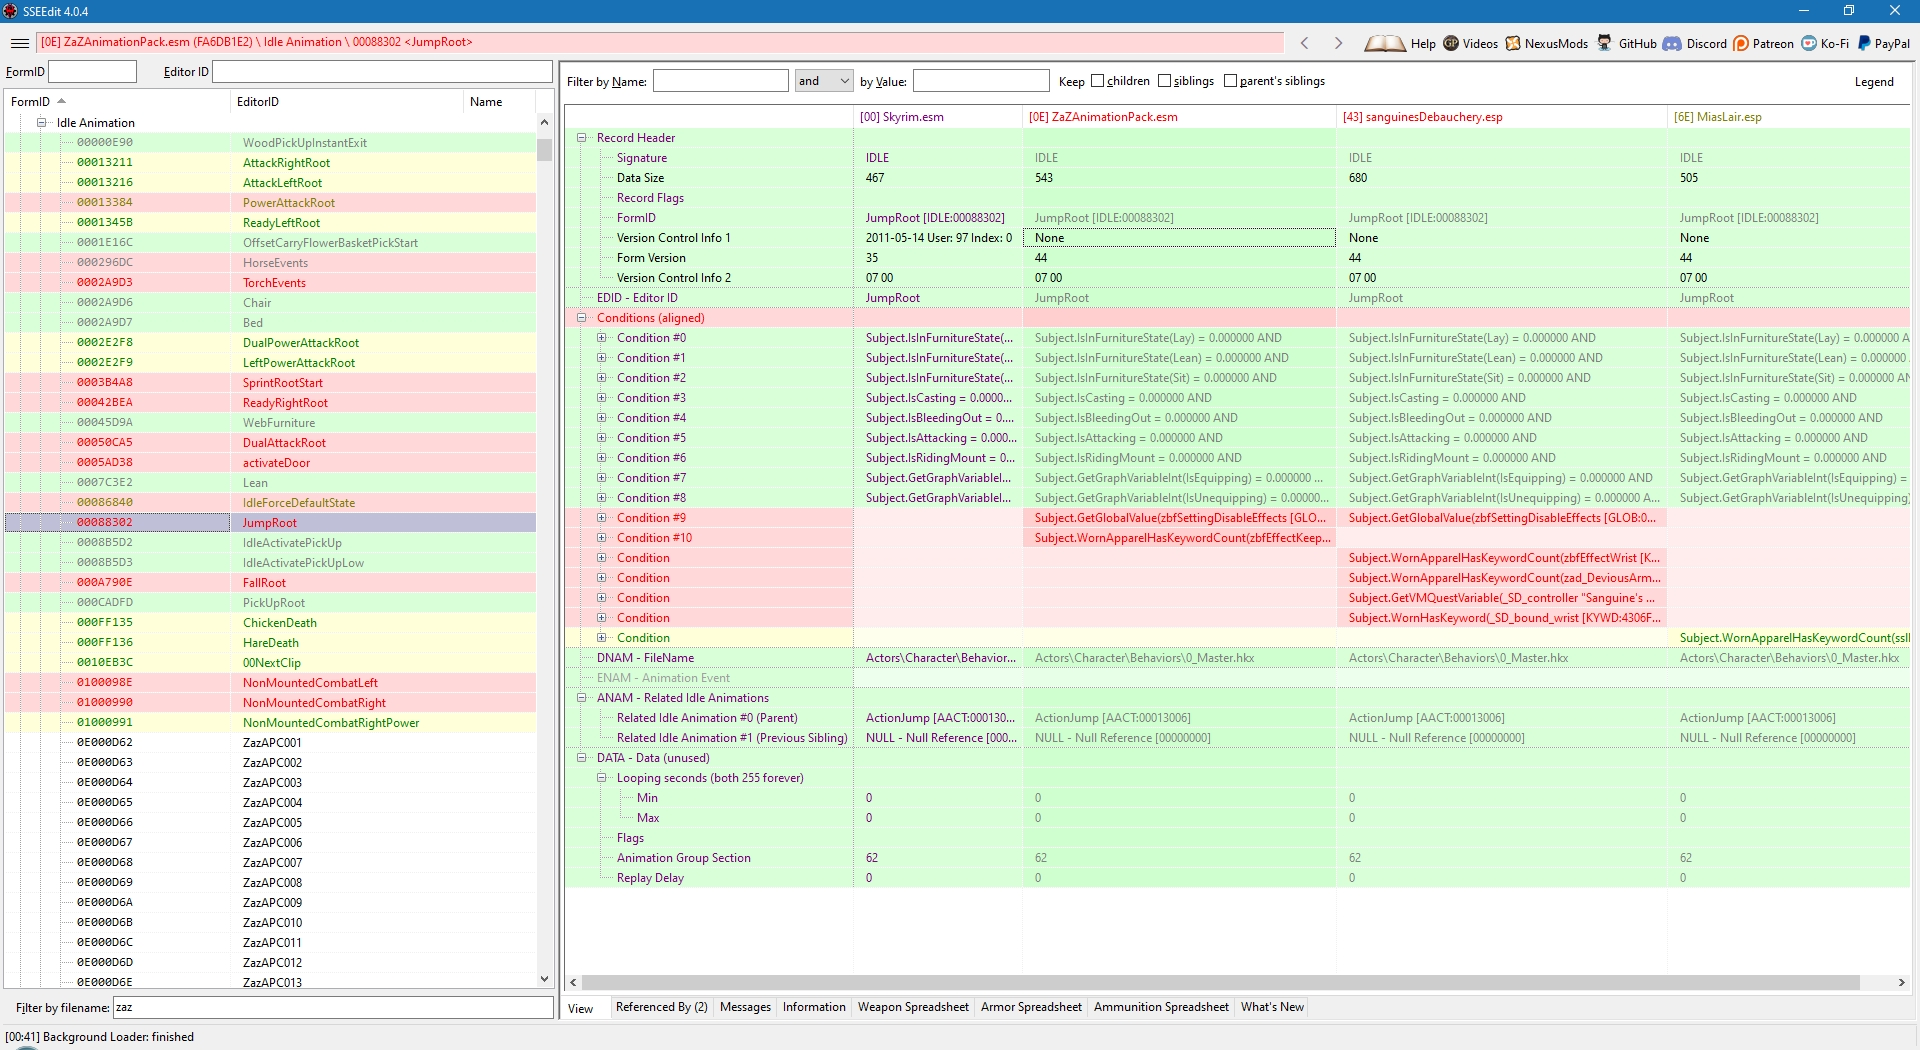The width and height of the screenshot is (1920, 1050).
Task: Click the Filter by filename field
Action: tap(333, 1008)
